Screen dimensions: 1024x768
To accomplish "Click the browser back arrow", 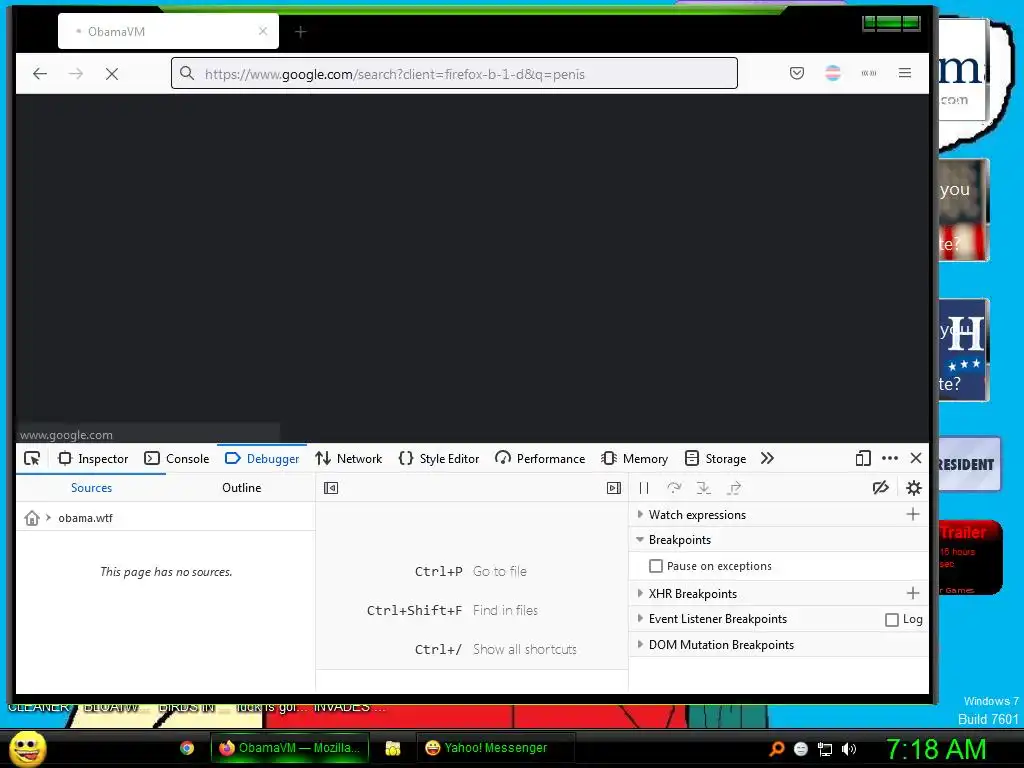I will click(40, 74).
